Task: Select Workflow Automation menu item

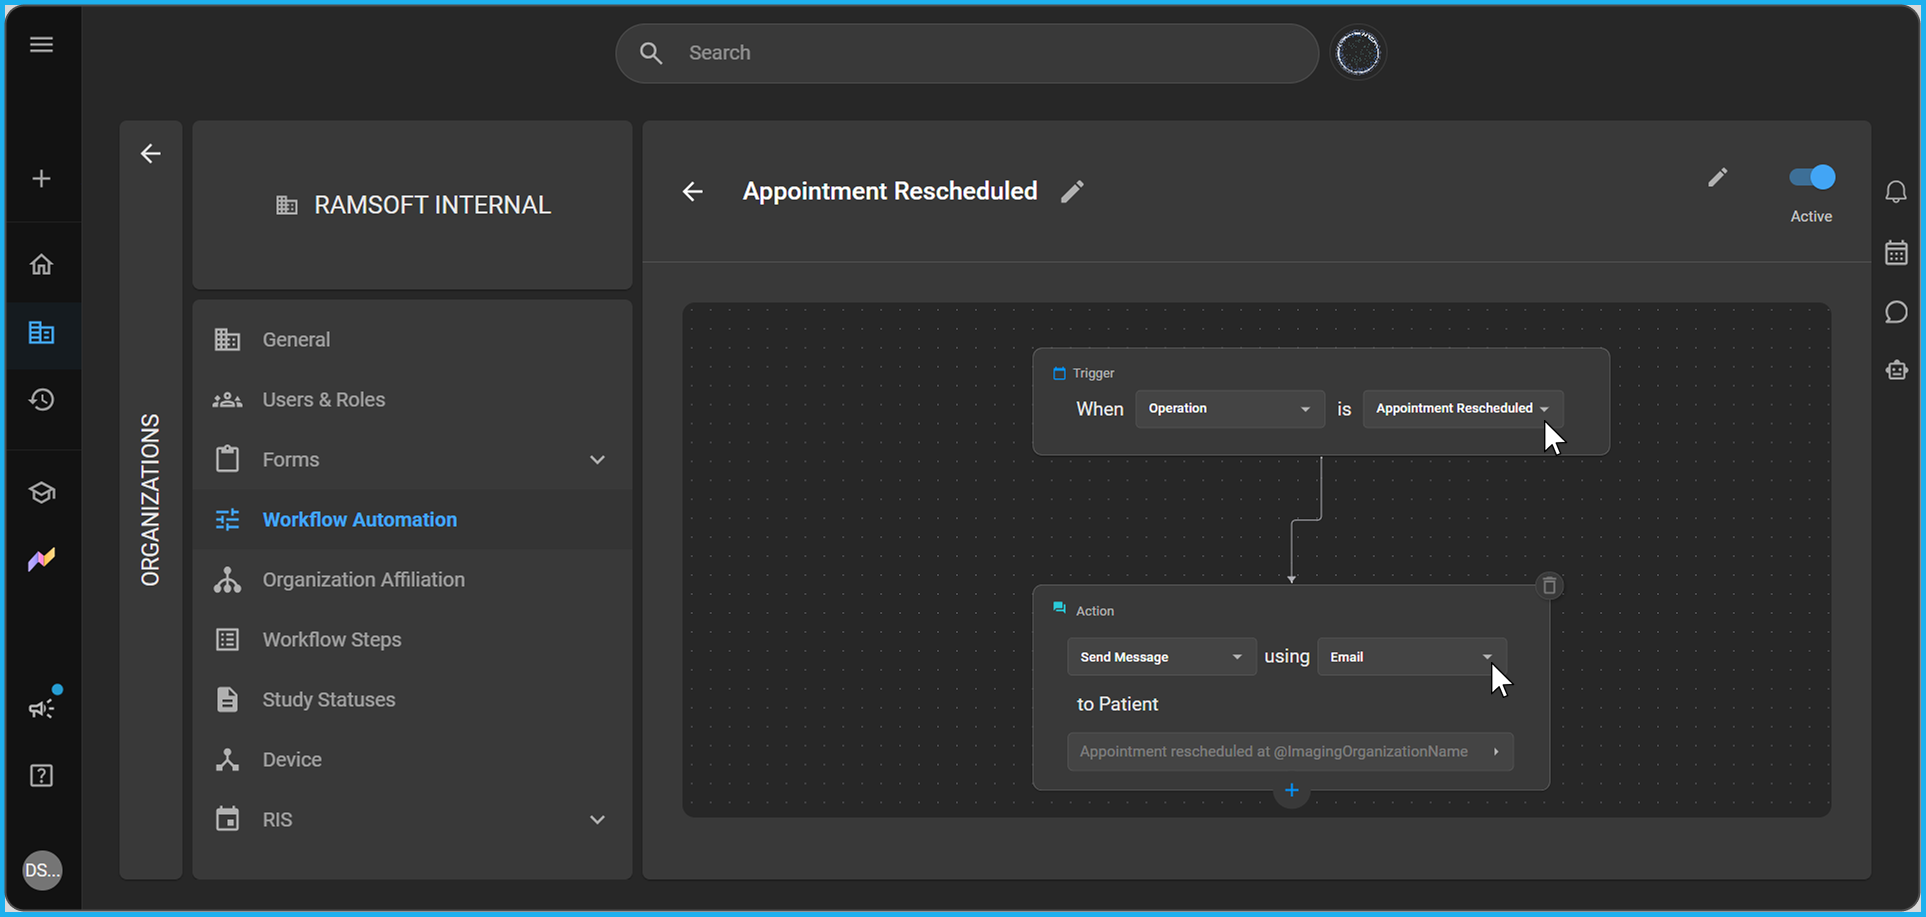Action: (412, 520)
